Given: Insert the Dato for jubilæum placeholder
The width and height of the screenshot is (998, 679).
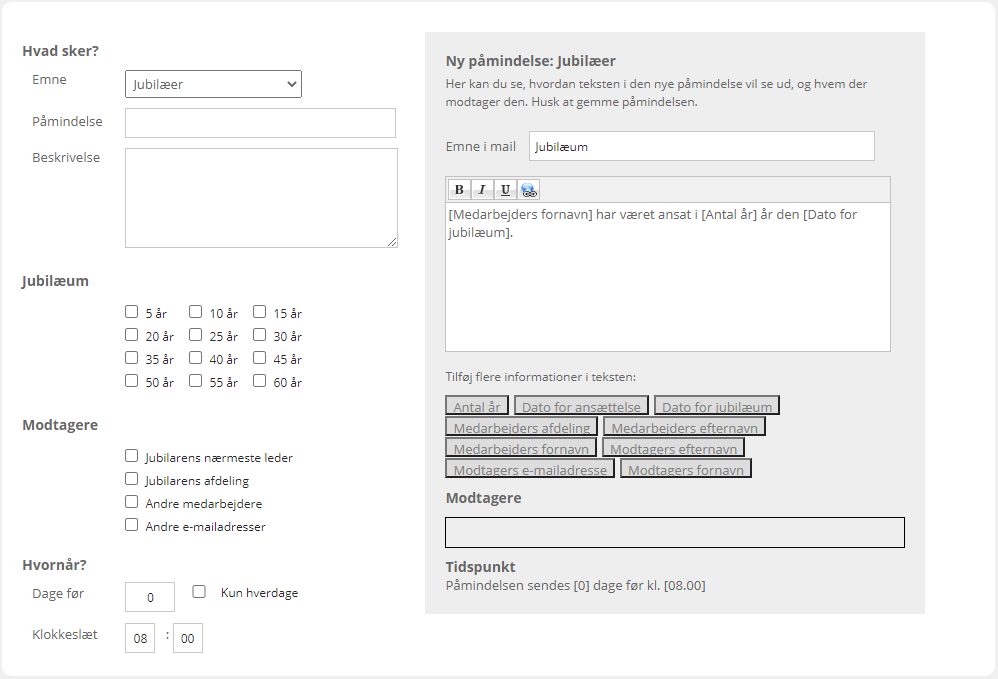Looking at the screenshot, I should [717, 406].
